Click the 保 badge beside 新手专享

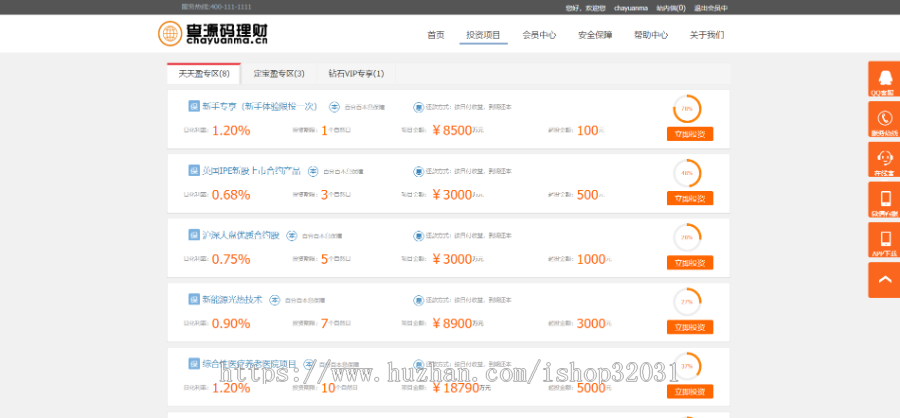193,106
